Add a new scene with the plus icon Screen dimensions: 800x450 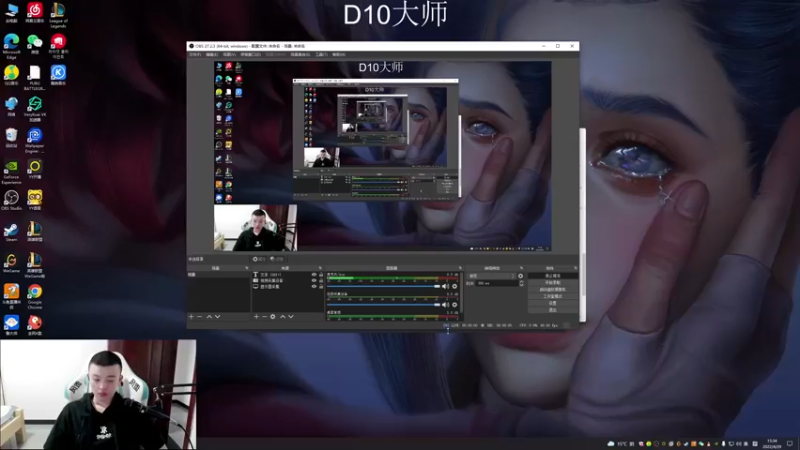pyautogui.click(x=191, y=317)
